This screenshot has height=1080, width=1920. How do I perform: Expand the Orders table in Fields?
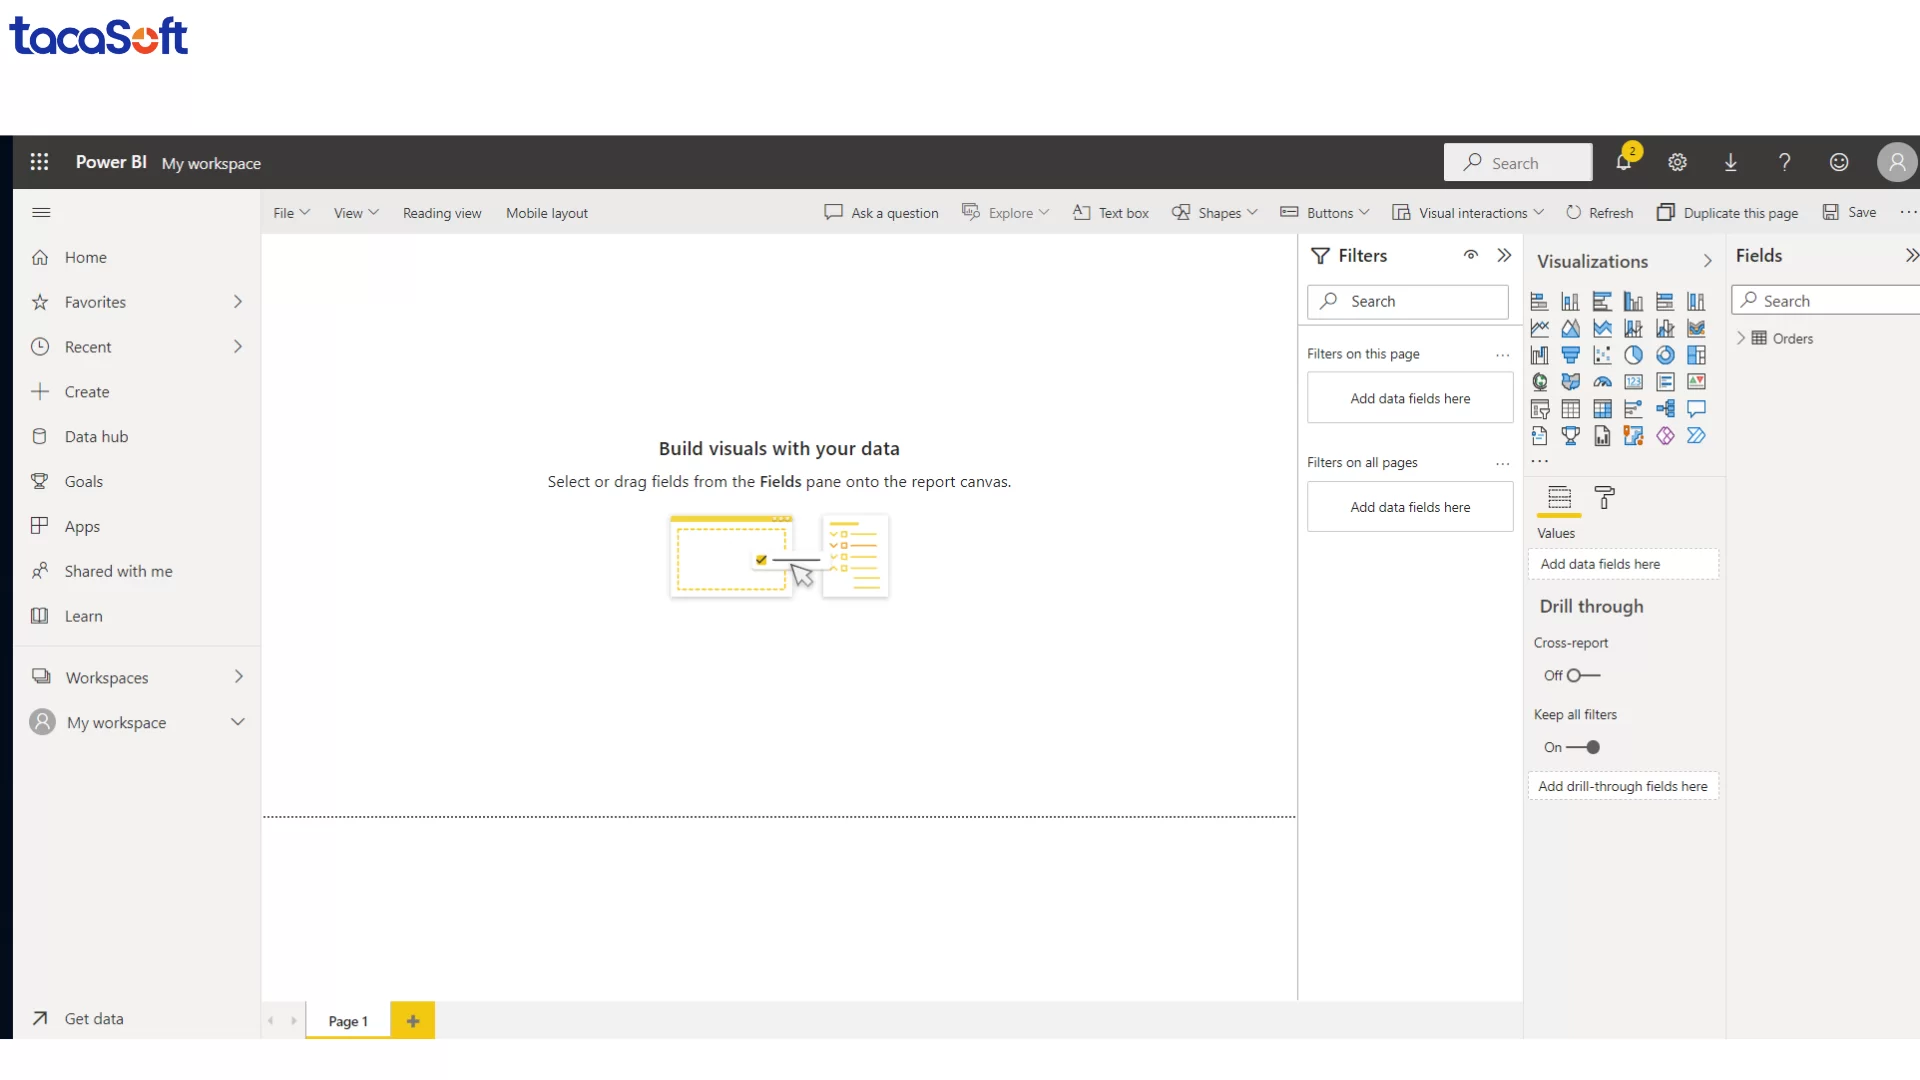1741,338
